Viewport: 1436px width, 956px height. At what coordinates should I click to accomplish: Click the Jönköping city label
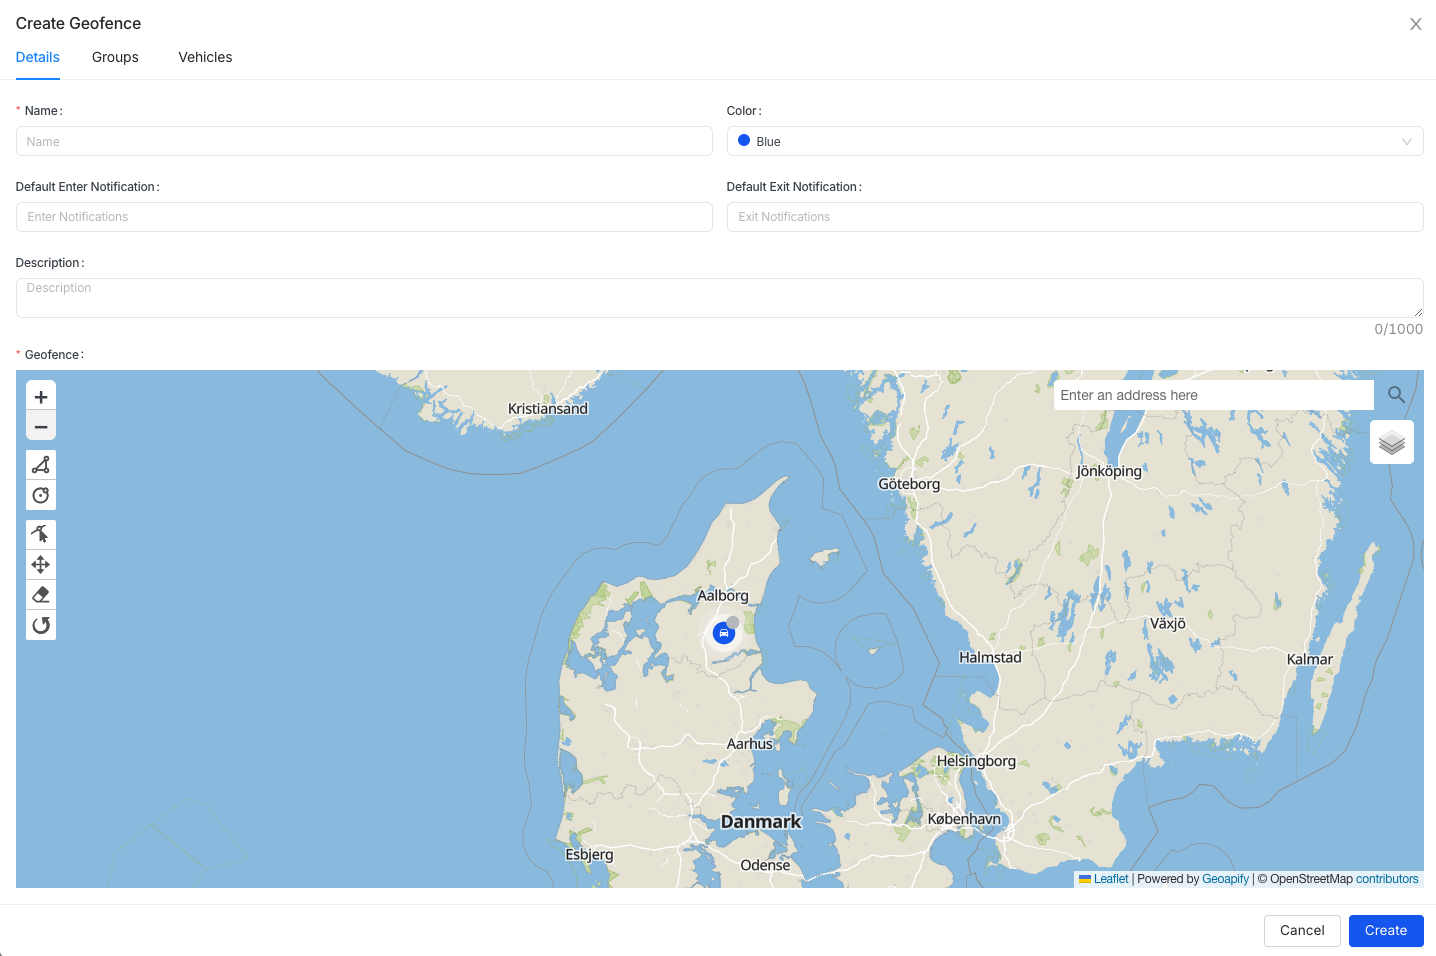pos(1109,471)
